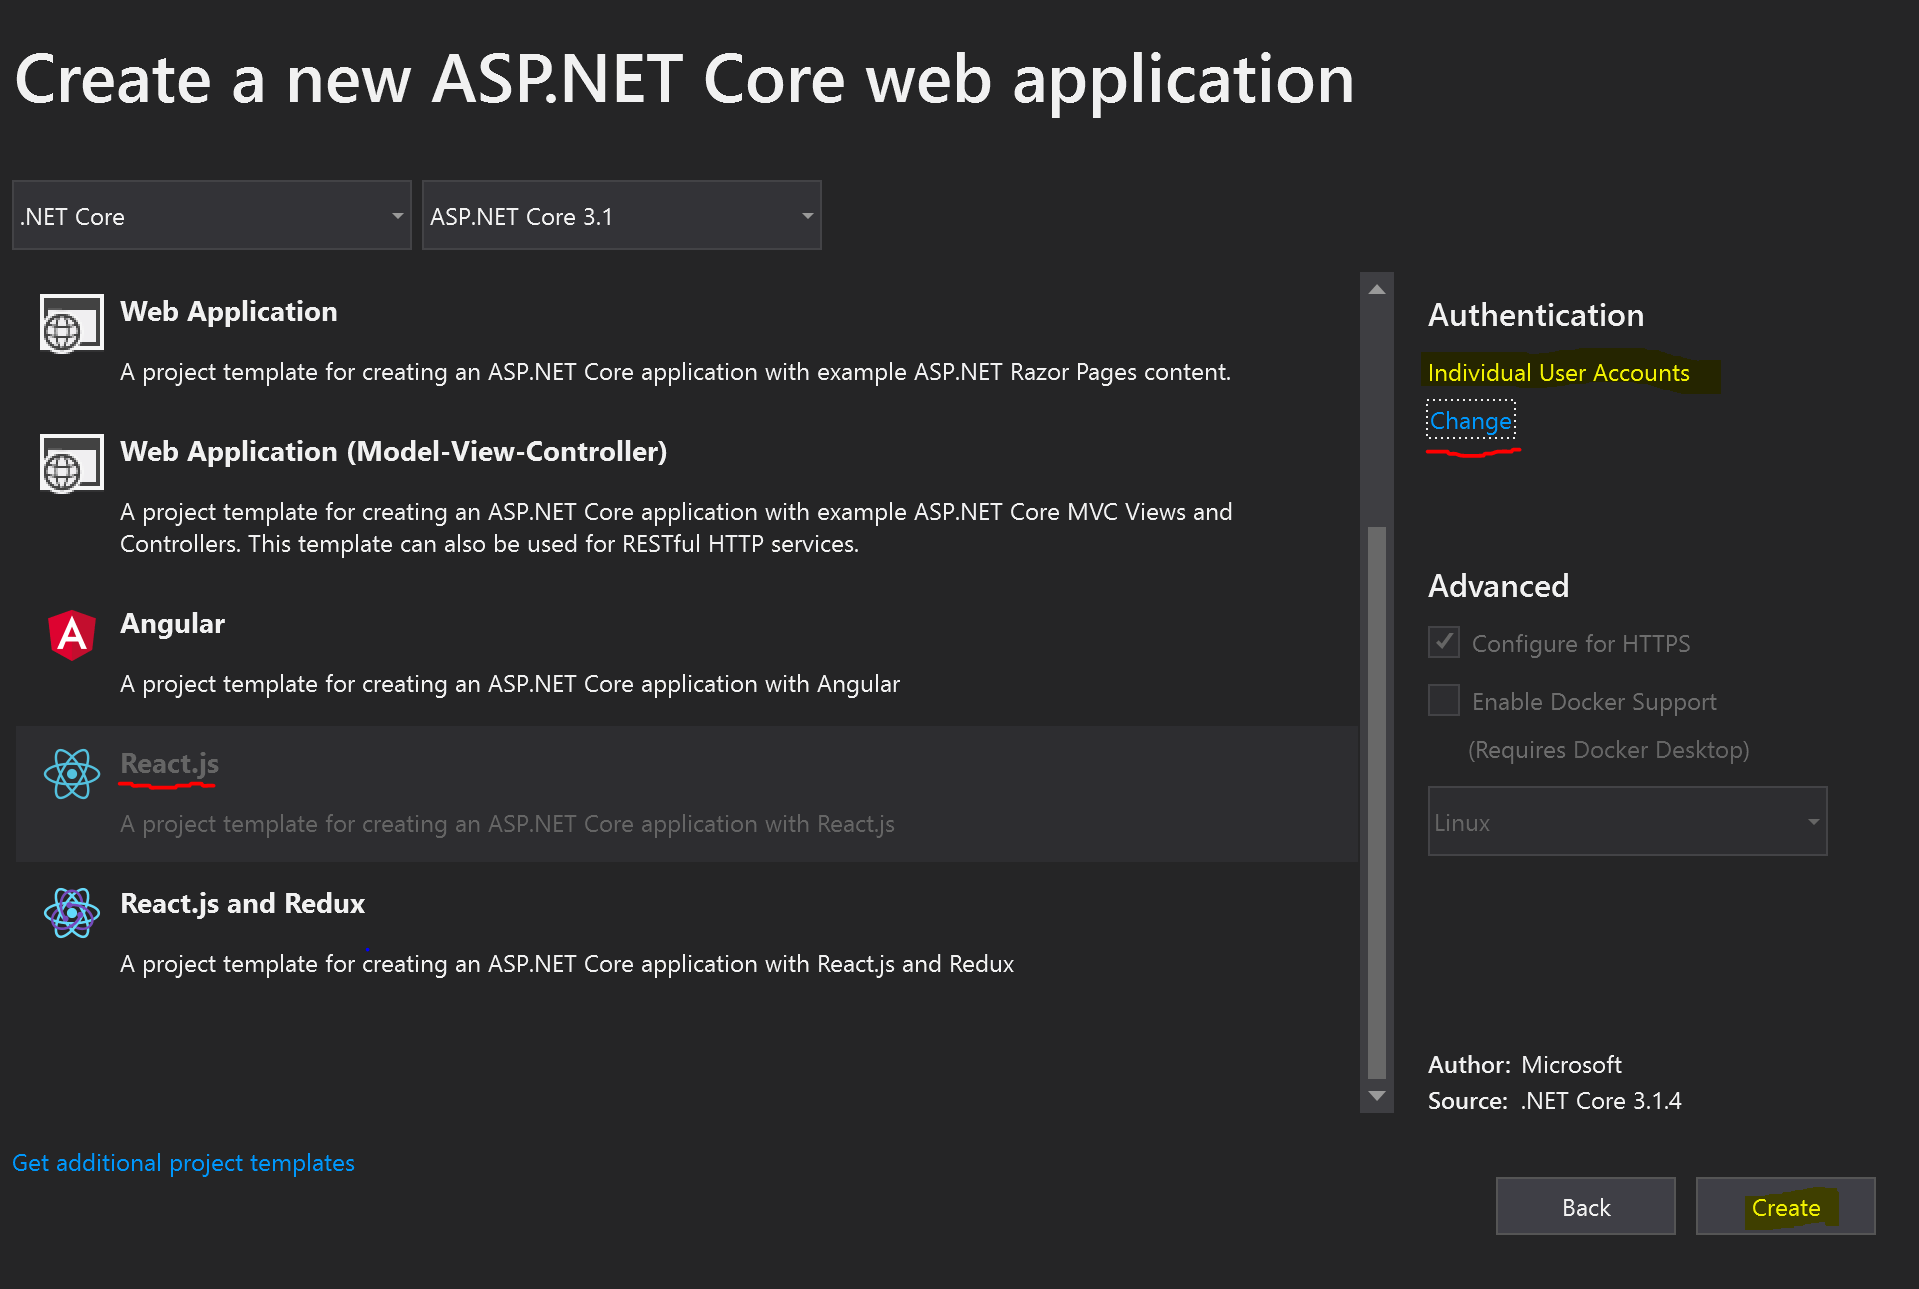Viewport: 1919px width, 1289px height.
Task: Click the React.js atom icon
Action: click(72, 774)
